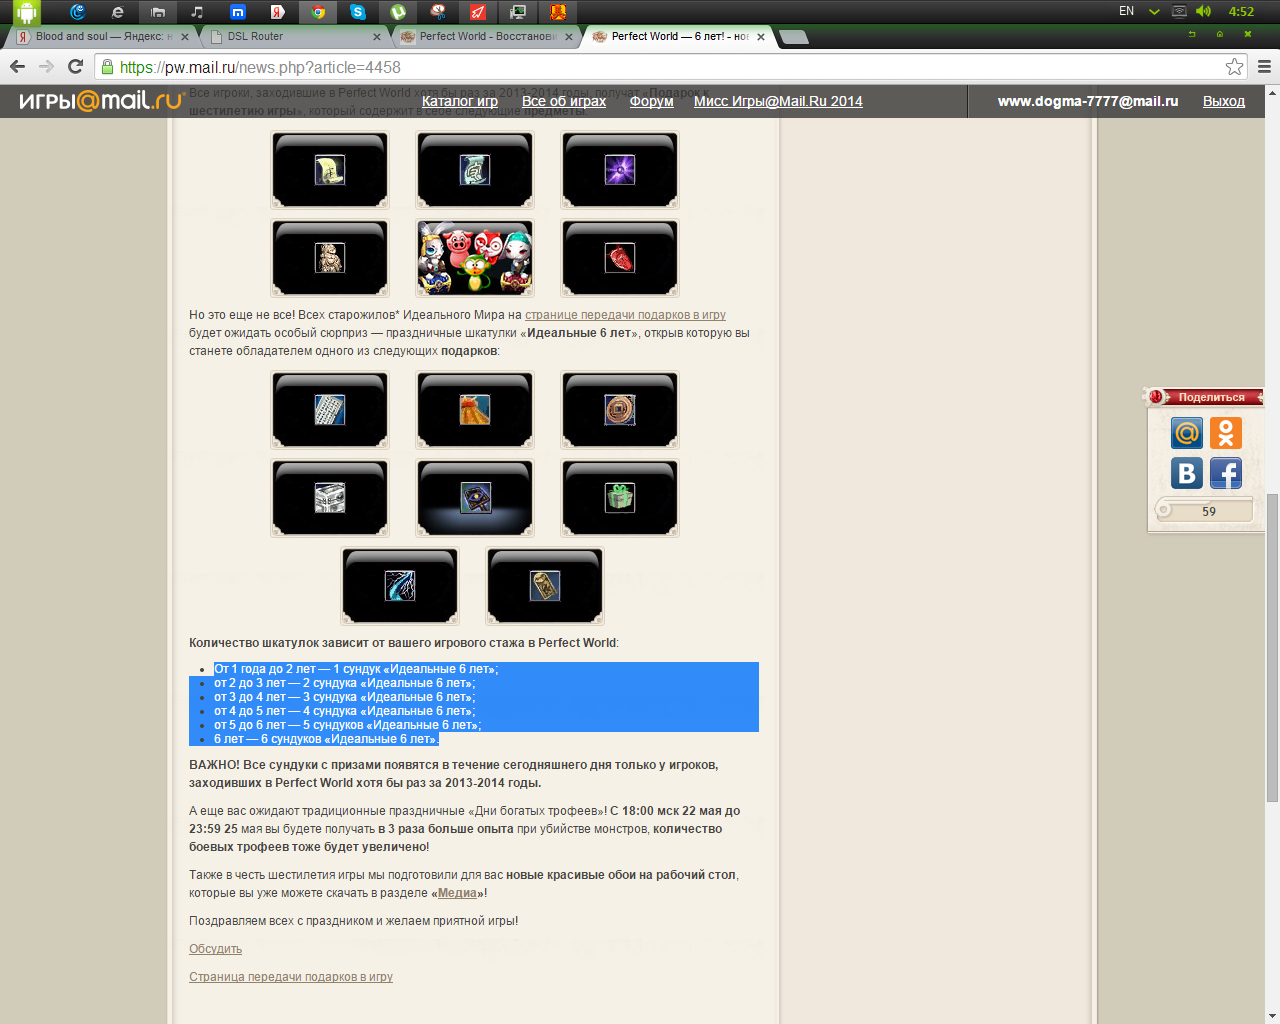Click the yellow scroll item thumbnail
The width and height of the screenshot is (1280, 1024).
[330, 170]
